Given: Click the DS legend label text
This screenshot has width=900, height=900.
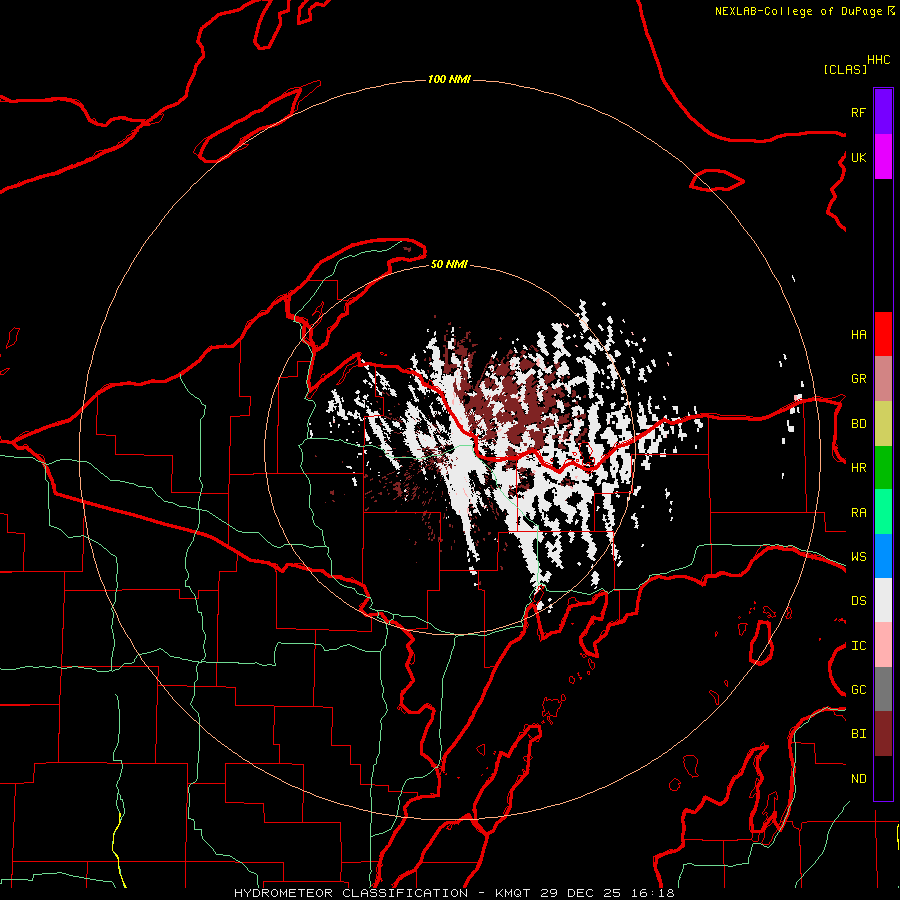Looking at the screenshot, I should 859,601.
